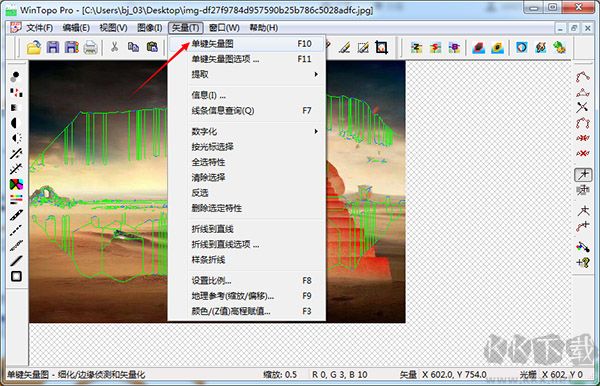Choose 颜色/(Z值)高程赋值 F3 menu entry

coord(247,311)
